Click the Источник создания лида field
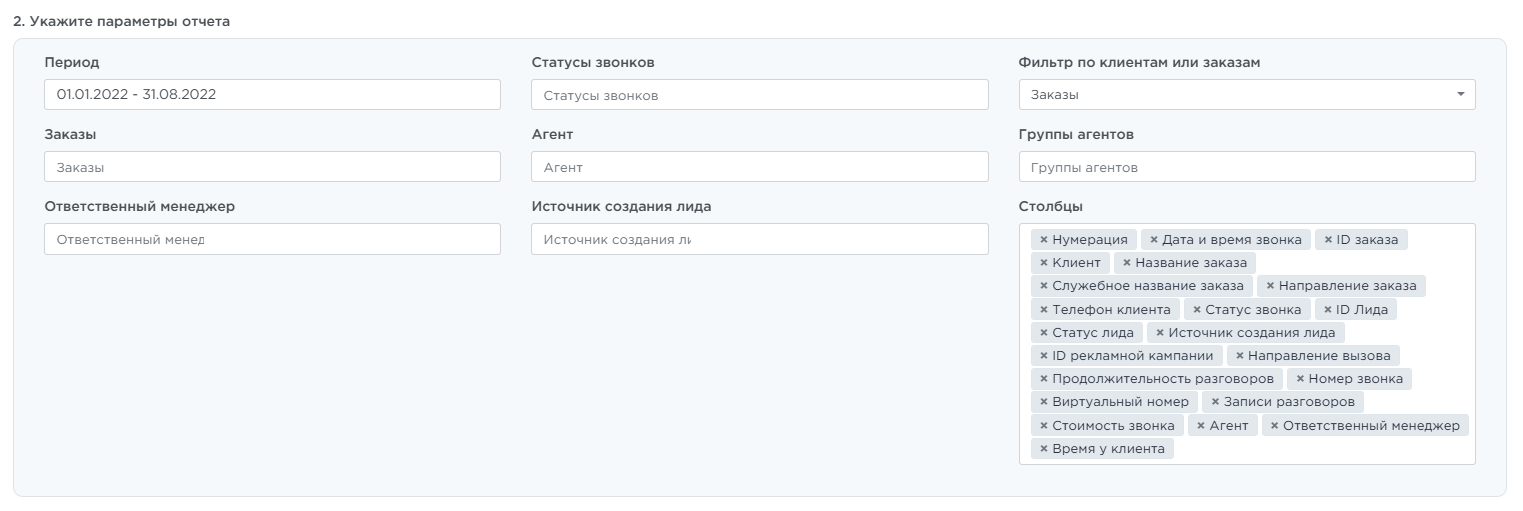Screen dimensions: 1523x511 click(759, 239)
